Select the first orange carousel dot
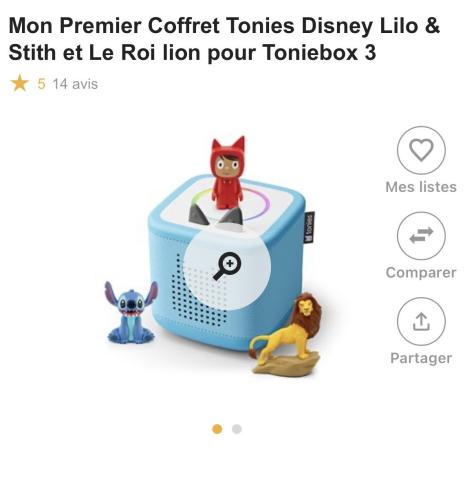This screenshot has width=465, height=480. (217, 429)
